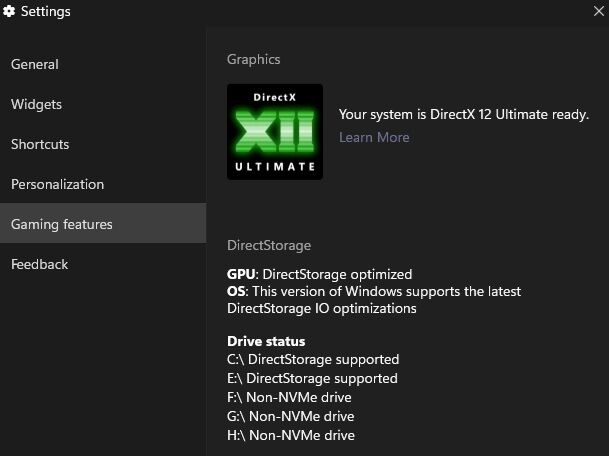Screen dimensions: 609x456
Task: Click the Graphics section heading
Action: click(254, 59)
